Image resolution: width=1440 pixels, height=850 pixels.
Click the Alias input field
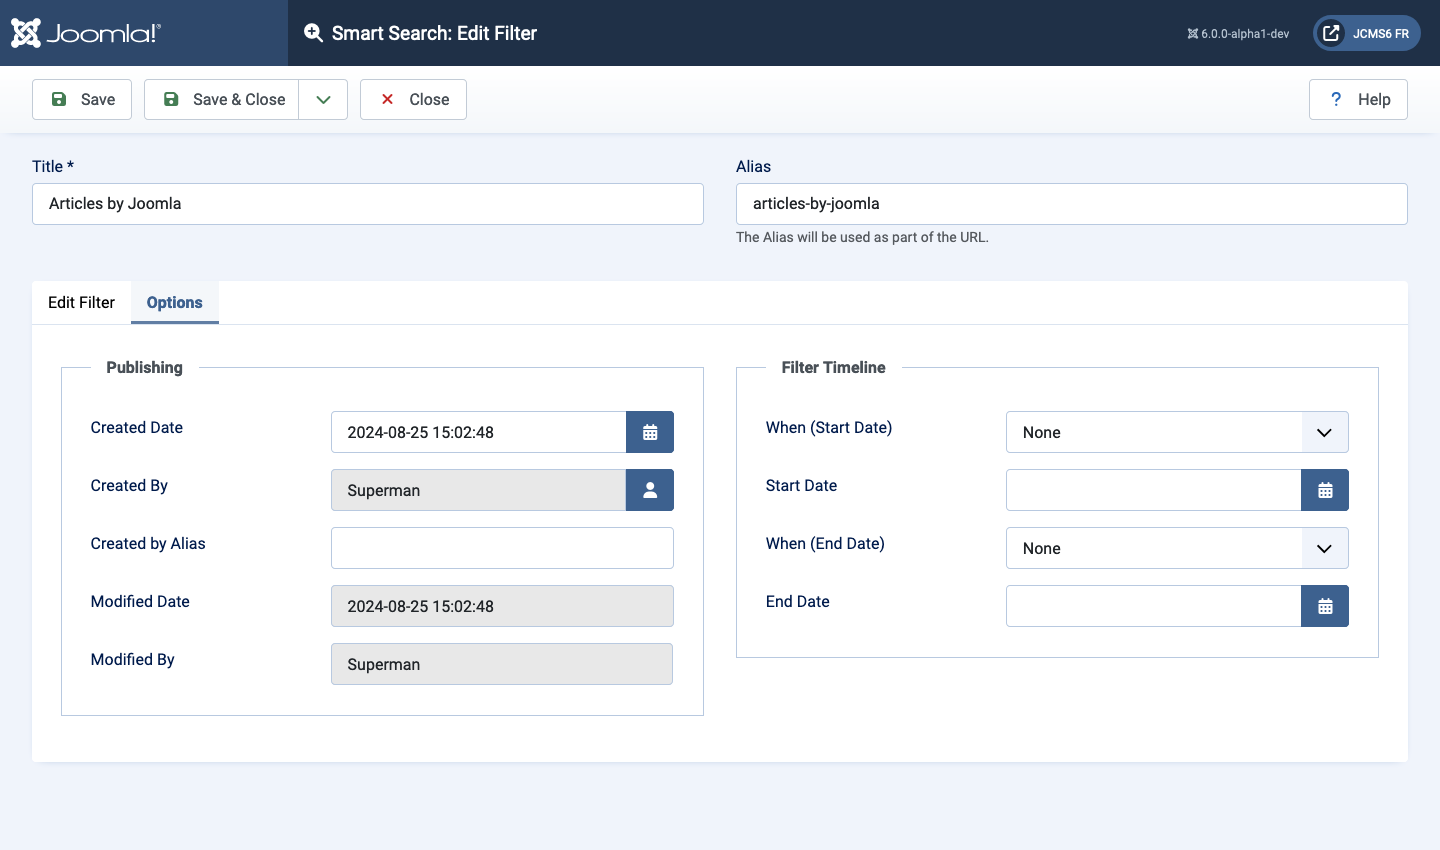click(x=1071, y=204)
